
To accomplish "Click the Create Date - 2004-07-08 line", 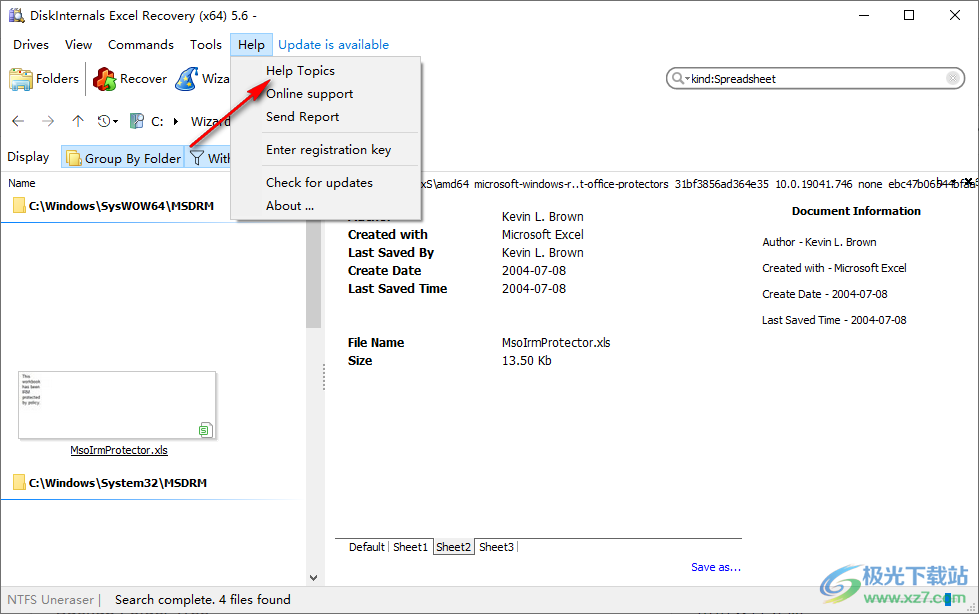I will pos(824,294).
